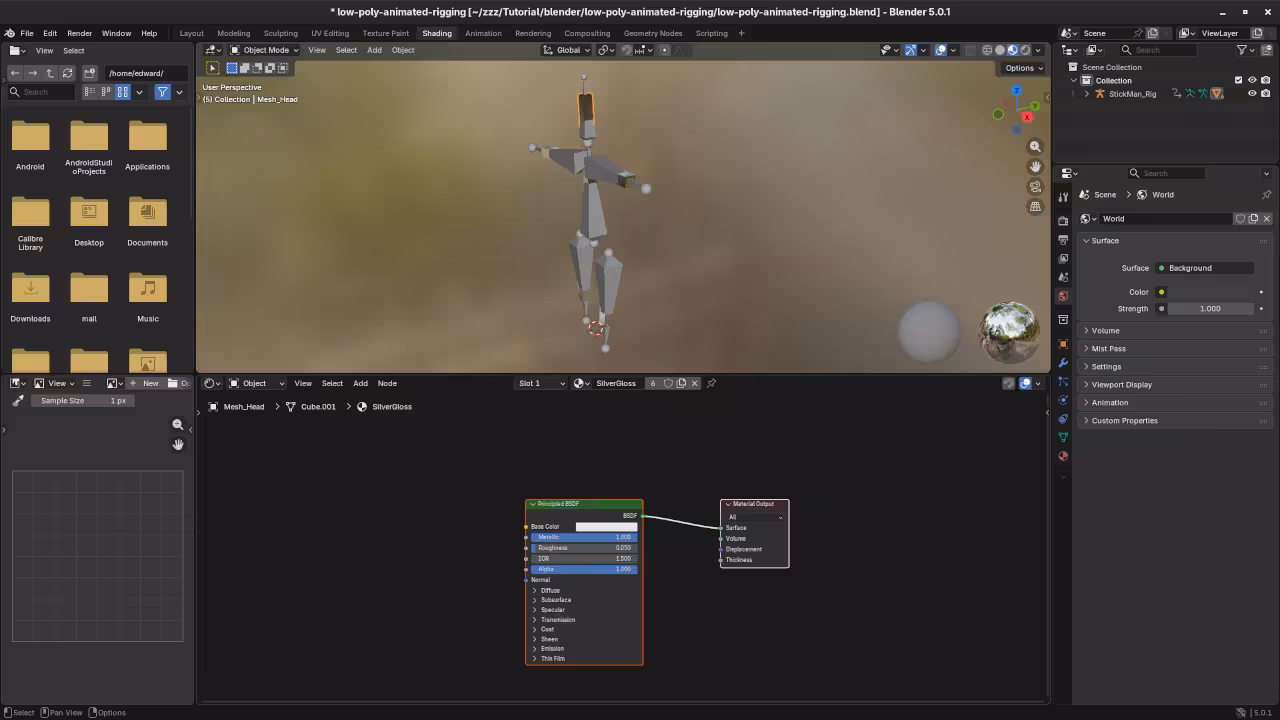Select the Modifier properties wrench icon
This screenshot has width=1280, height=720.
tap(1063, 362)
